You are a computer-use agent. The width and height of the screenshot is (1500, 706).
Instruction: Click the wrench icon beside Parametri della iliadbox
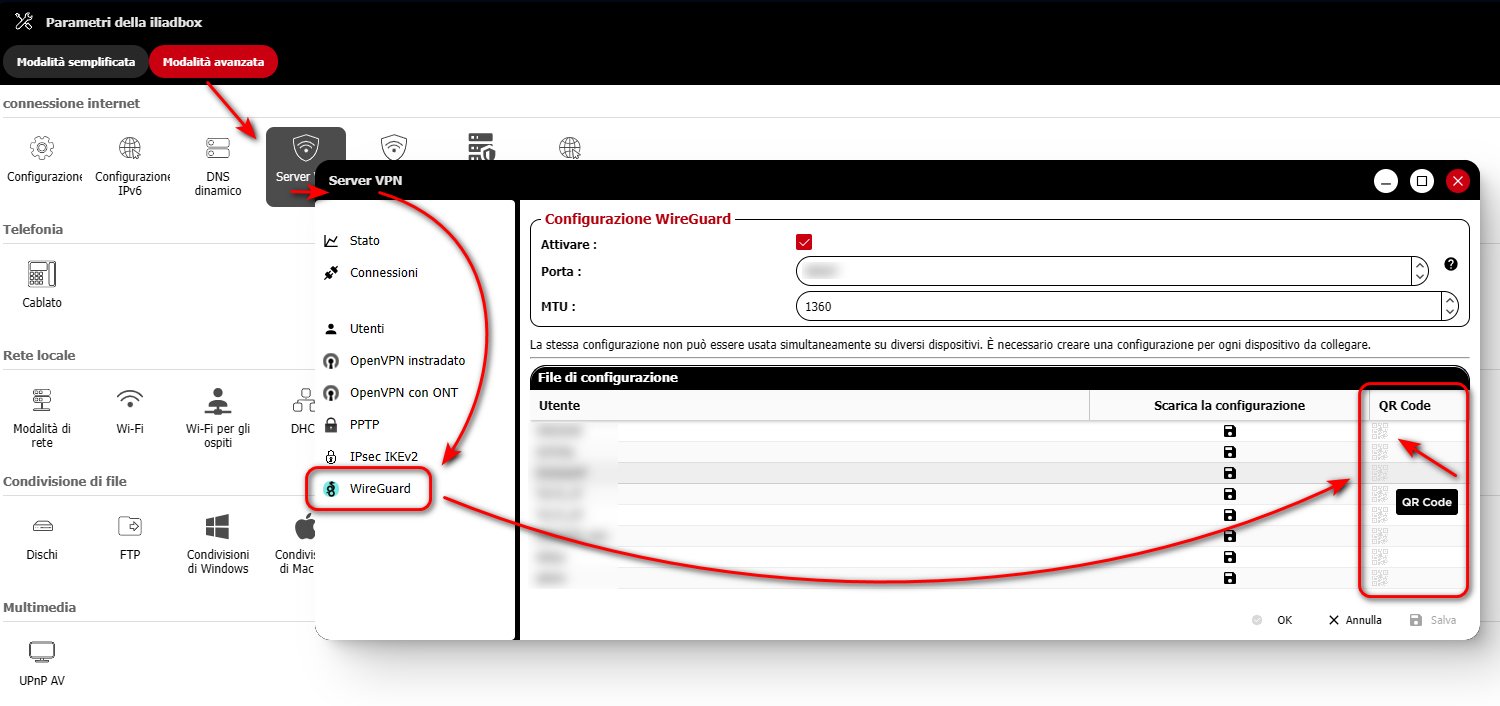25,21
